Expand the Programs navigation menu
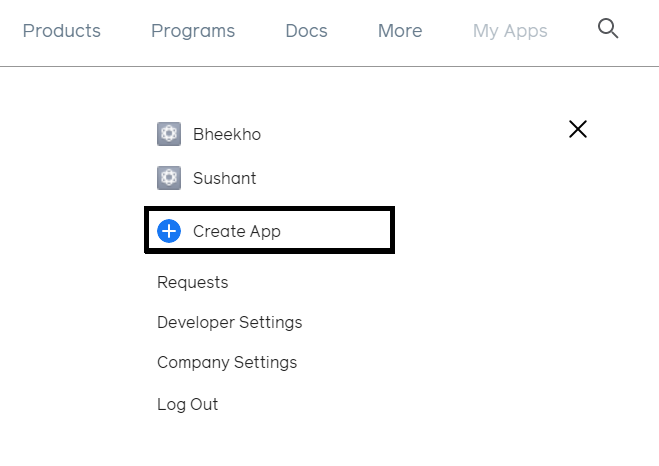Viewport: 659px width, 466px height. coord(193,31)
